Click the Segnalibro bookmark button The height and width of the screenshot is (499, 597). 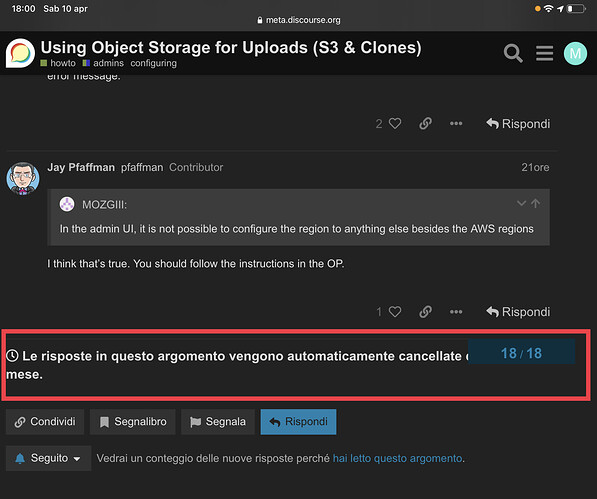(x=132, y=422)
